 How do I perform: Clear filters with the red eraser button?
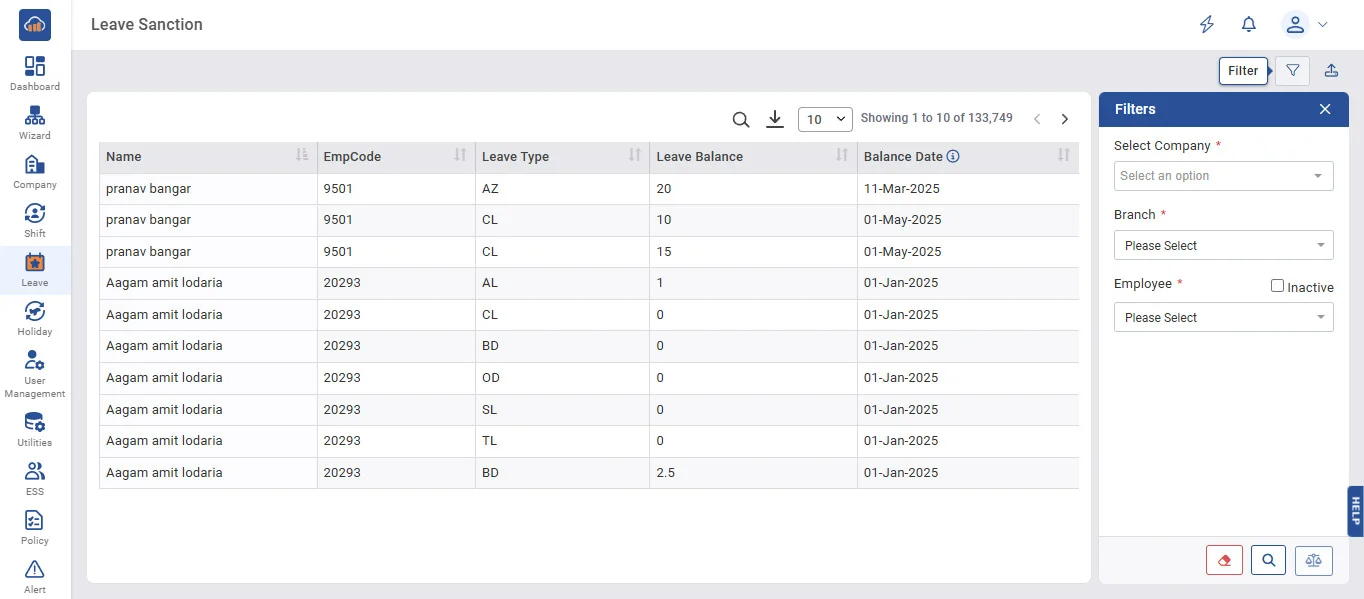pos(1224,561)
